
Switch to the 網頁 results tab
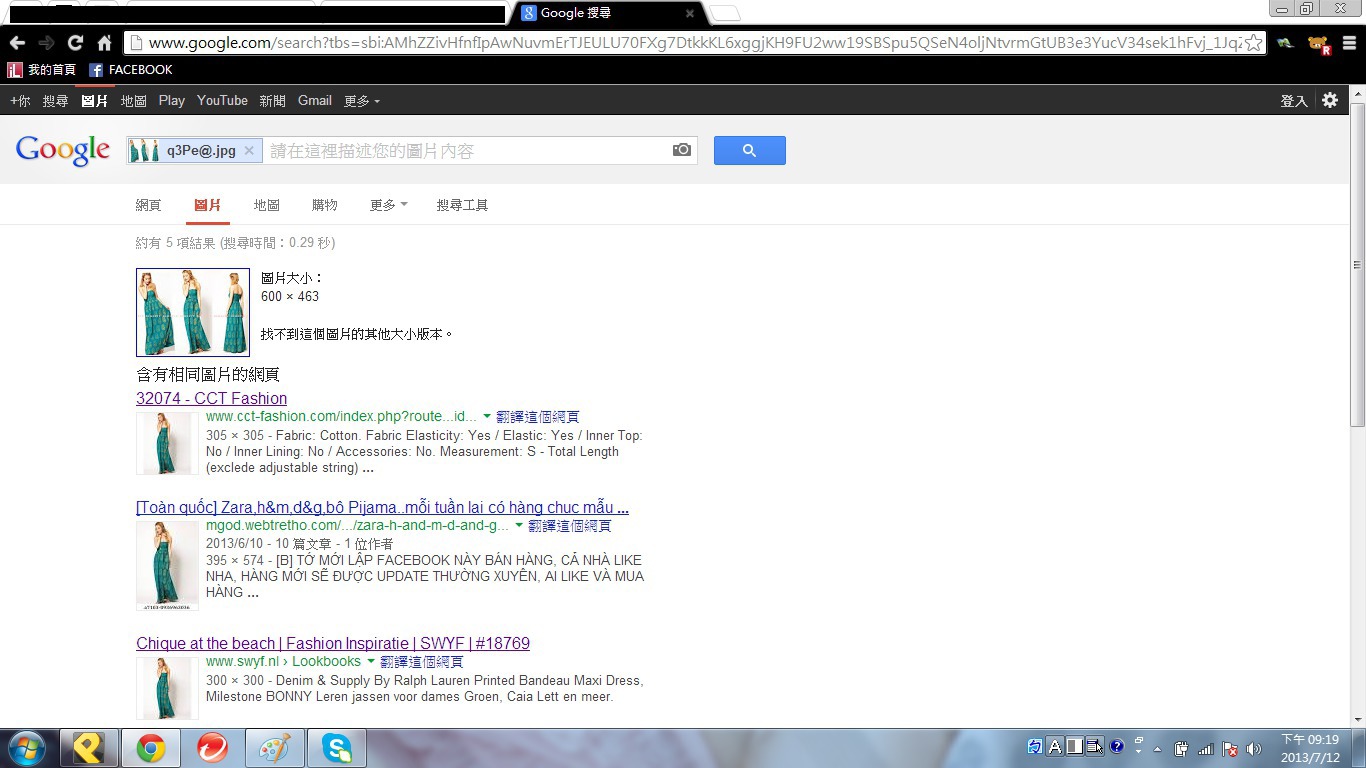click(x=148, y=205)
